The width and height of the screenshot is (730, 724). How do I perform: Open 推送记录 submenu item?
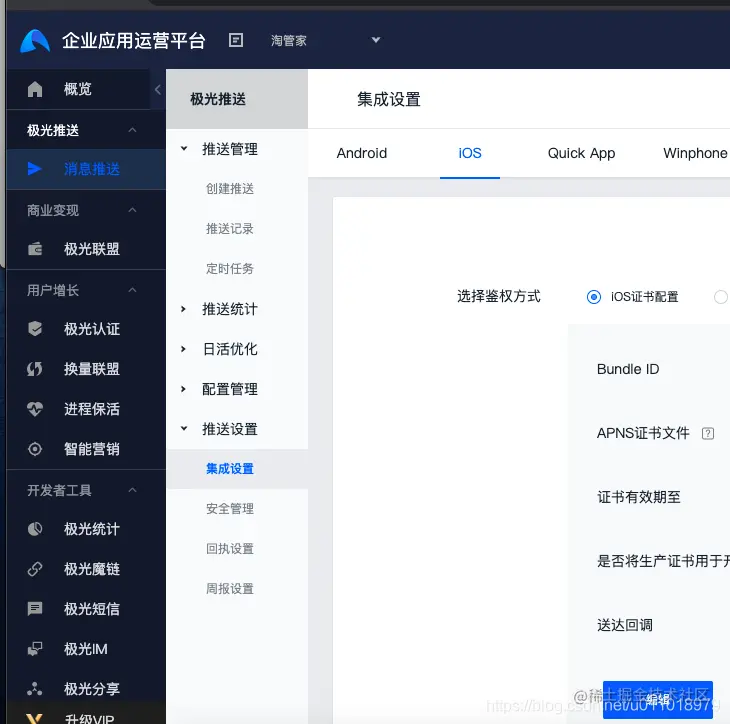(230, 229)
